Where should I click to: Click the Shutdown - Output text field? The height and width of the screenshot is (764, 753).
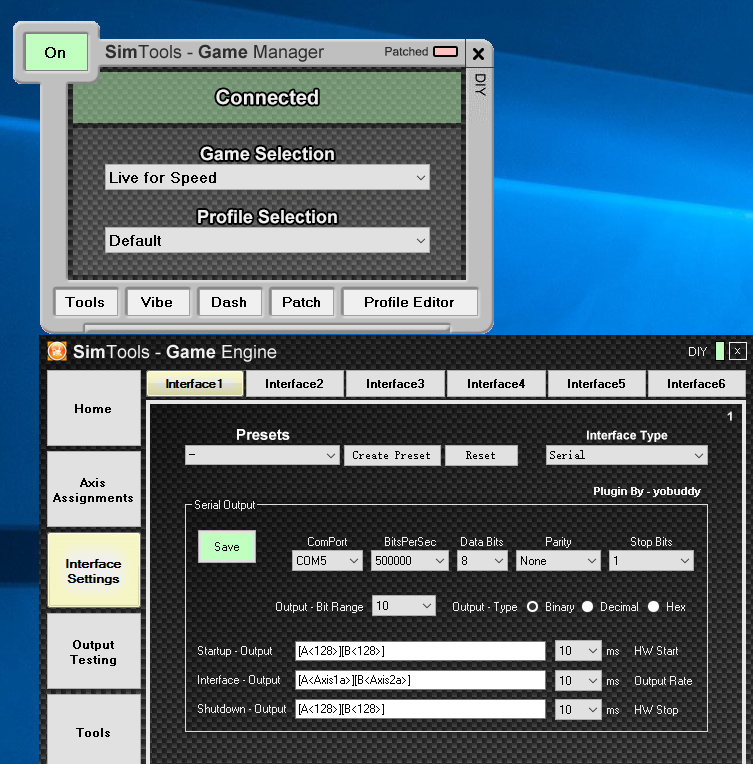point(420,709)
